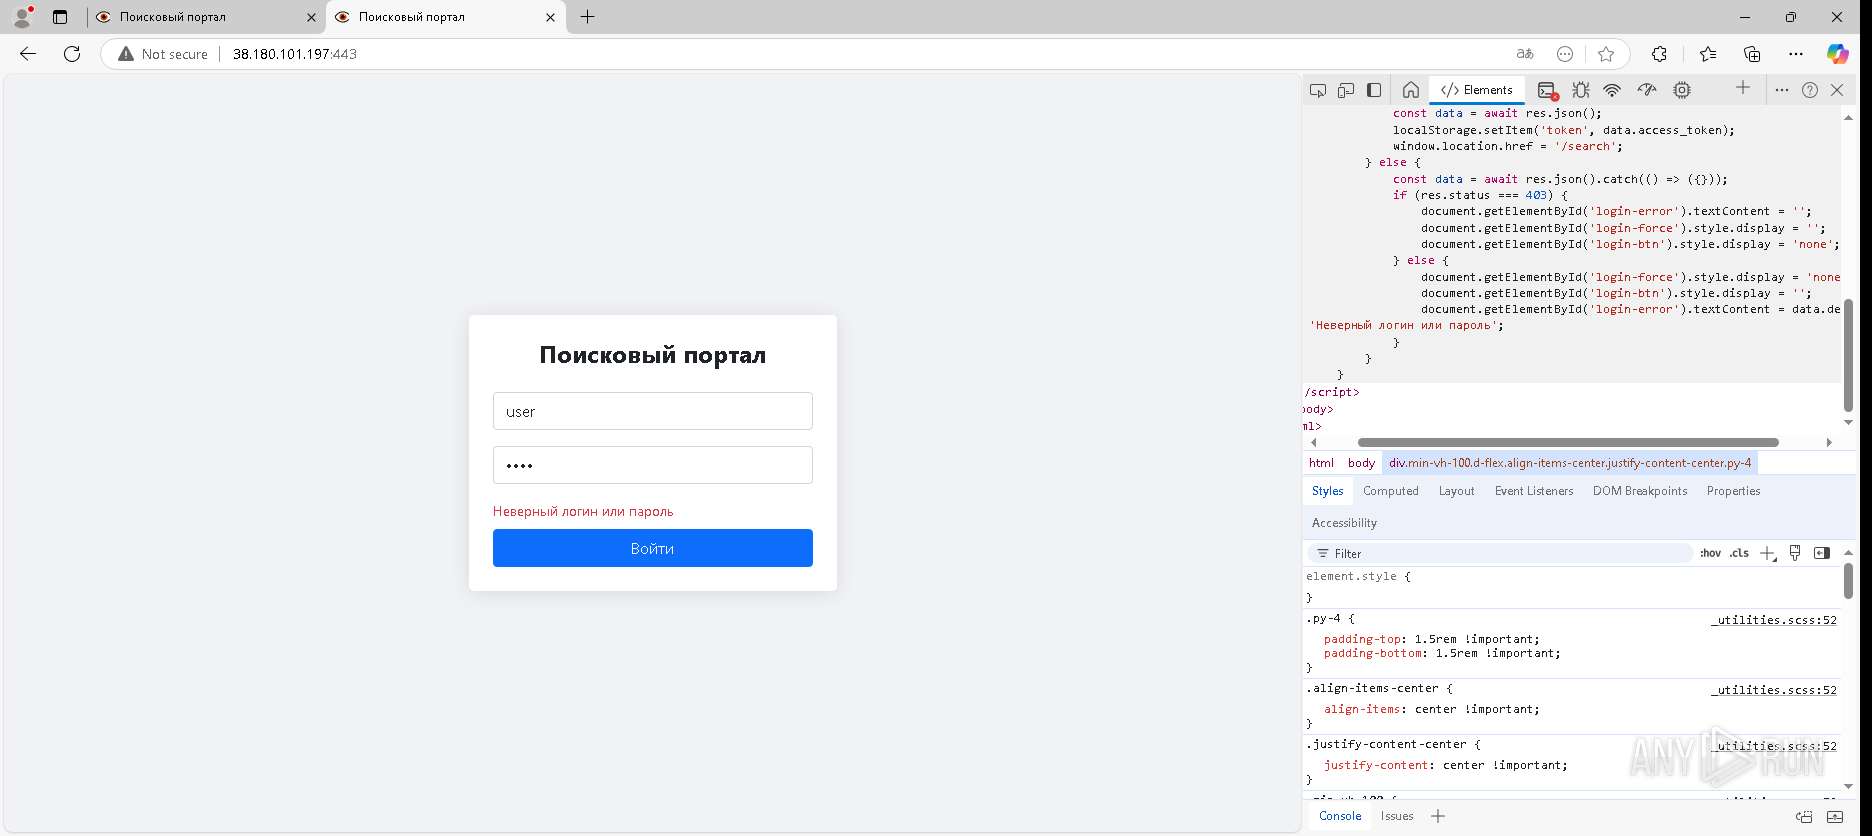Image resolution: width=1872 pixels, height=836 pixels.
Task: Open Copilot sidebar icon
Action: pyautogui.click(x=1838, y=54)
